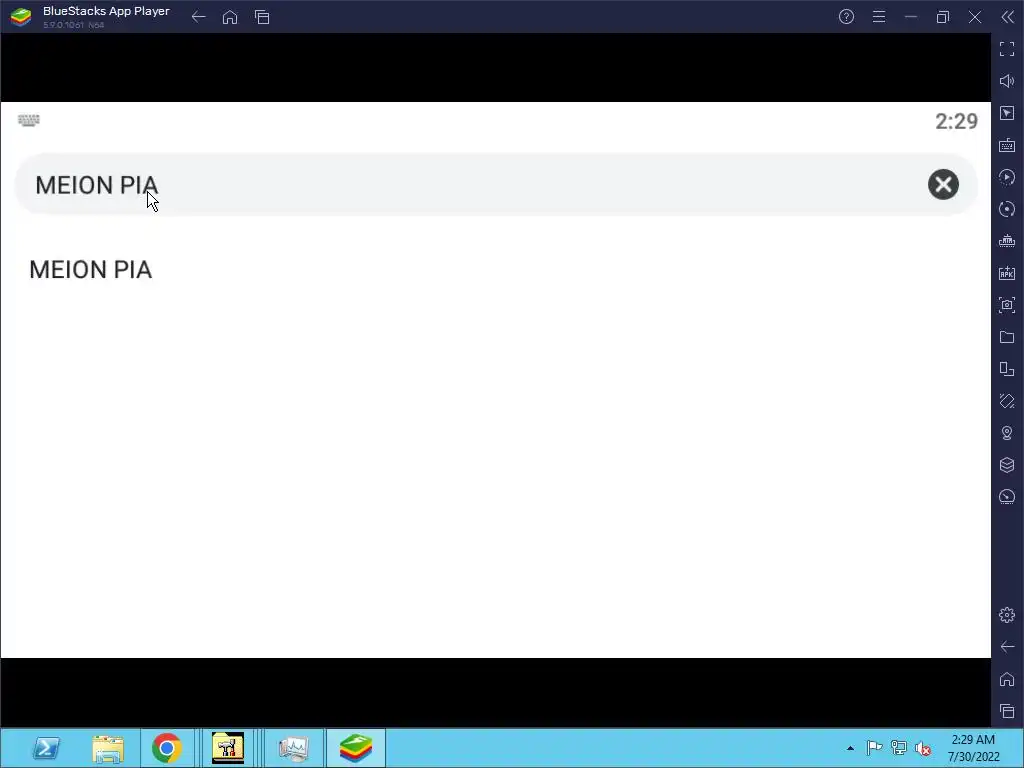
Task: Click the shake device icon in sidebar
Action: pos(1007,401)
